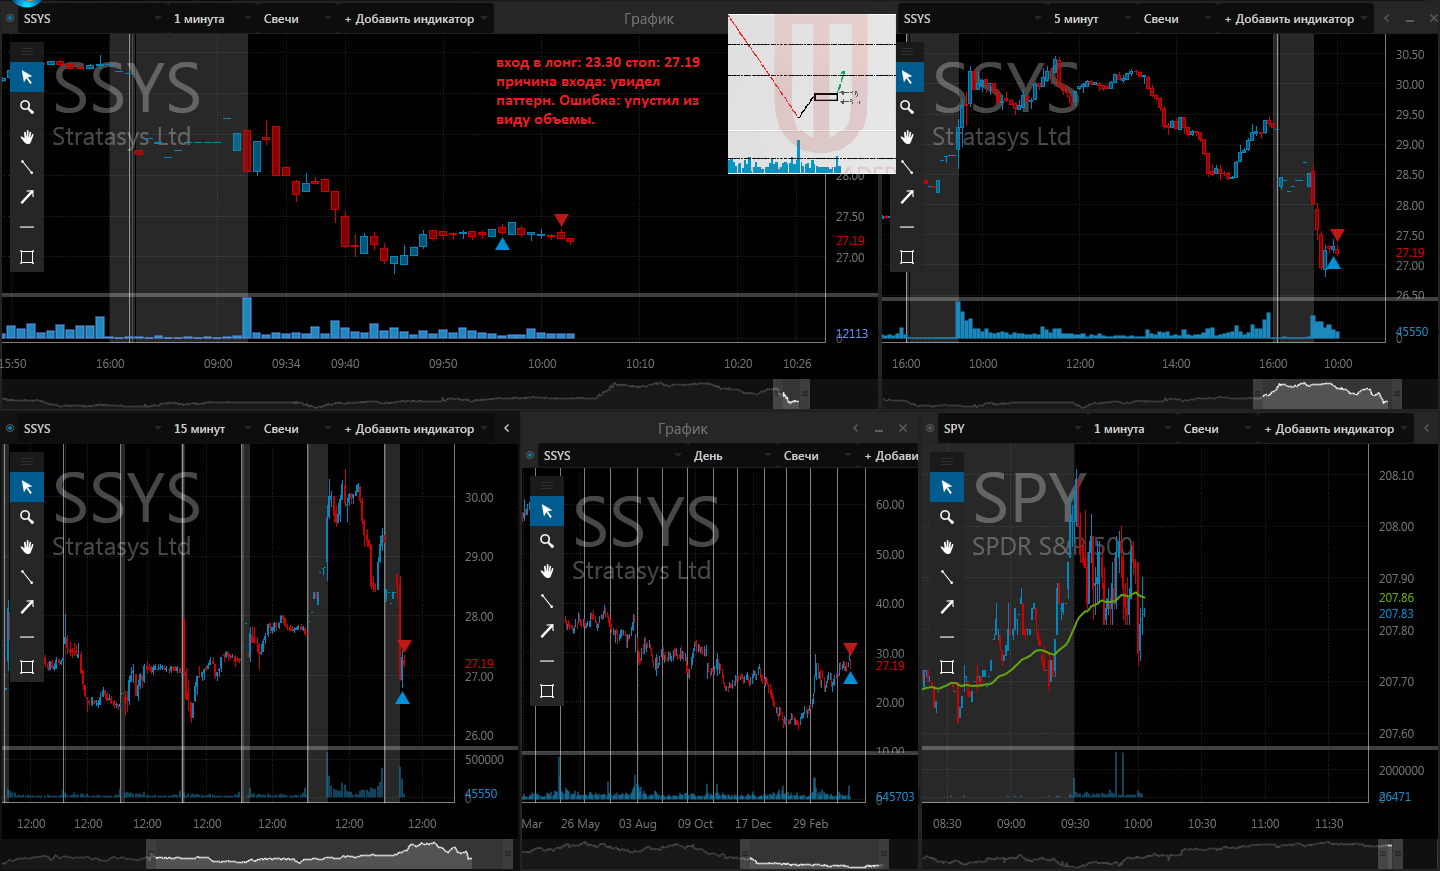Activate the pointer cursor tool in the SPY chart
This screenshot has width=1440, height=871.
click(x=947, y=487)
